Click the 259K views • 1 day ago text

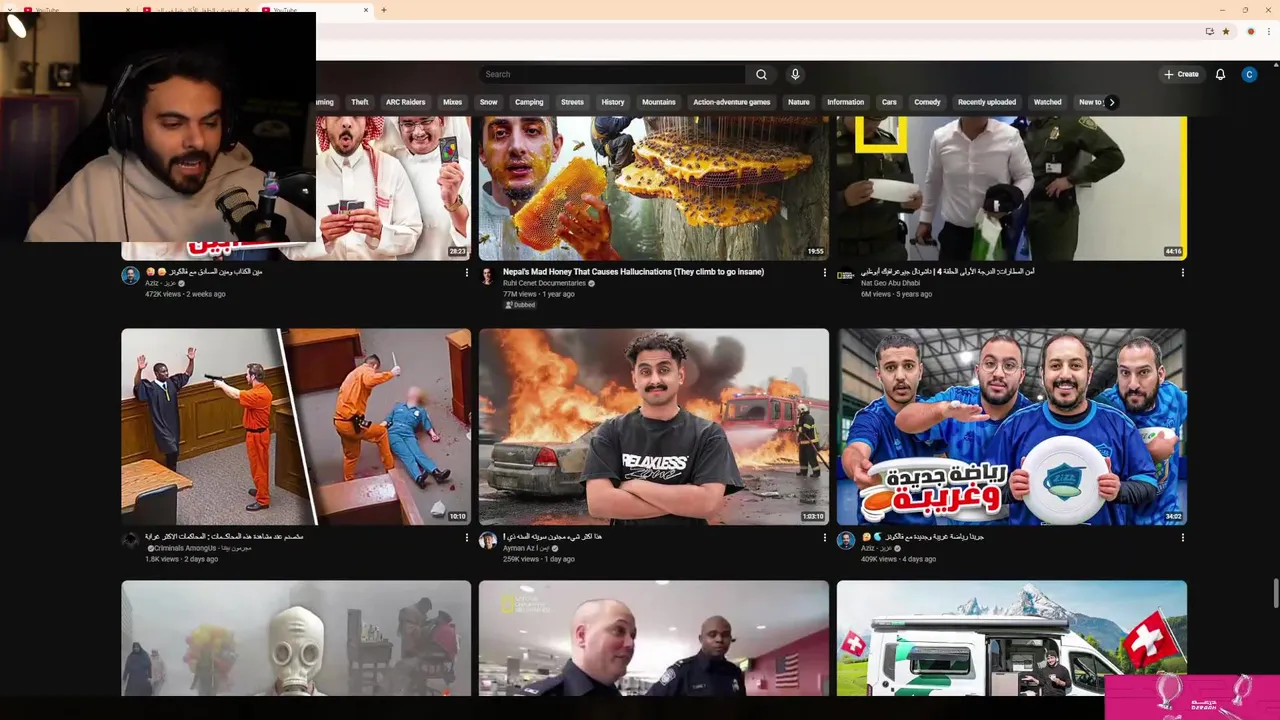[538, 559]
